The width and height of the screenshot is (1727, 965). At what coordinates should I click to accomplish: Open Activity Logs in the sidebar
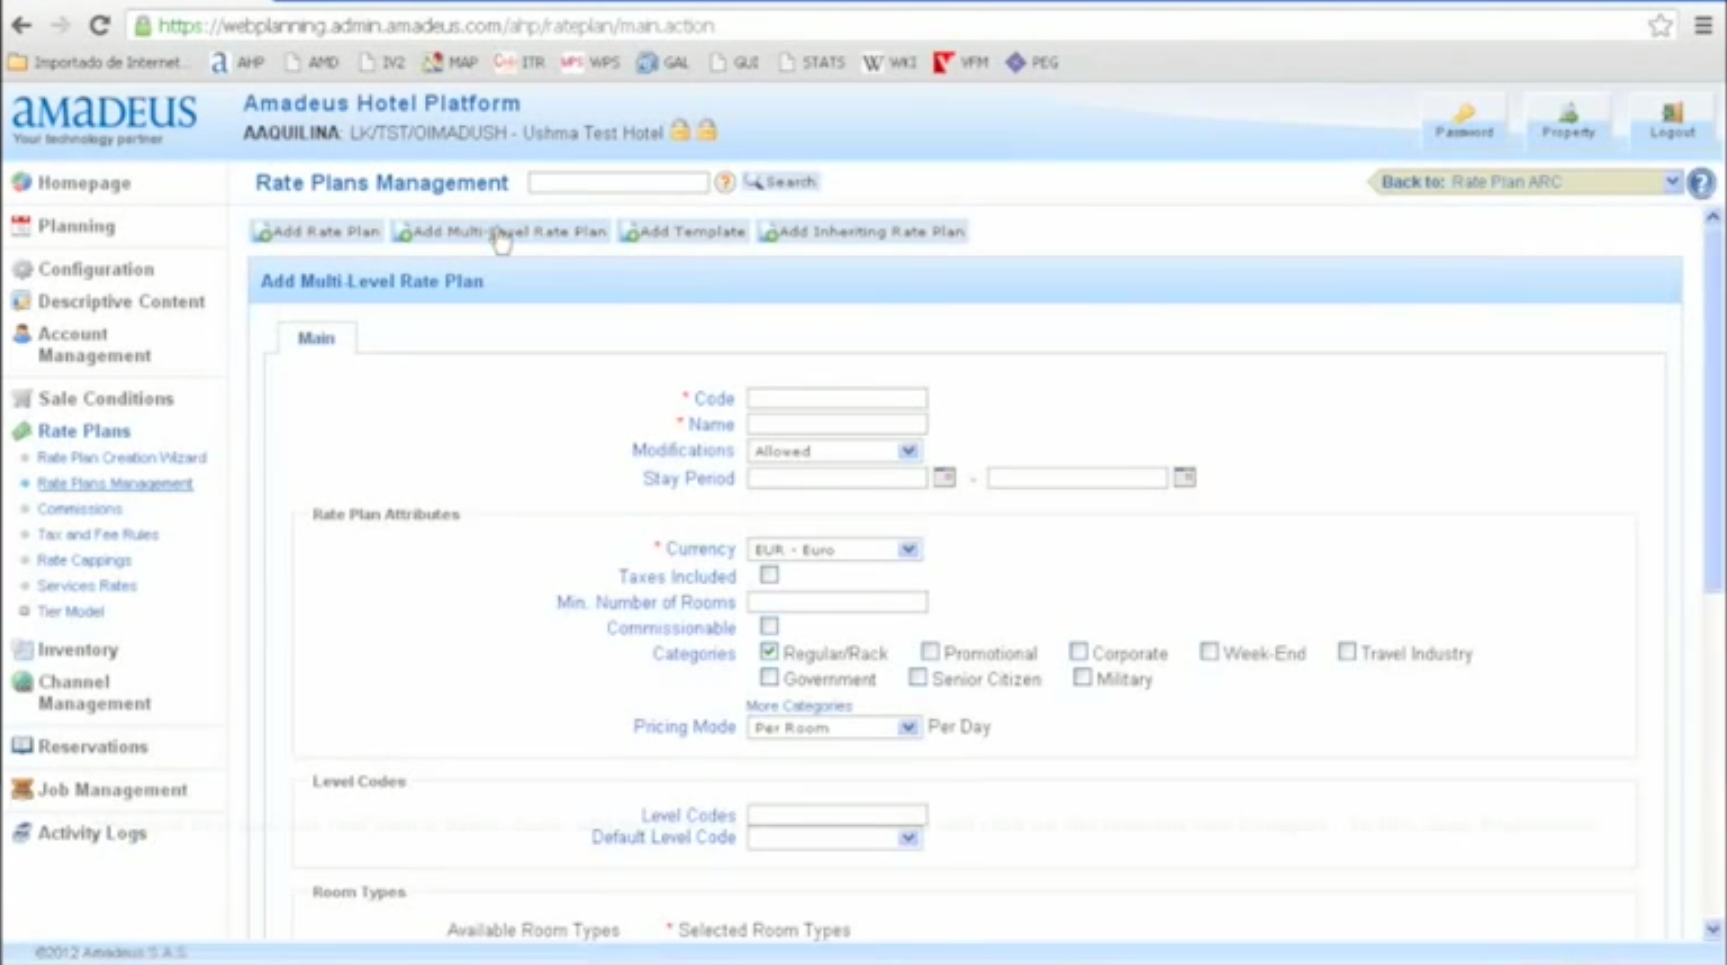(92, 832)
